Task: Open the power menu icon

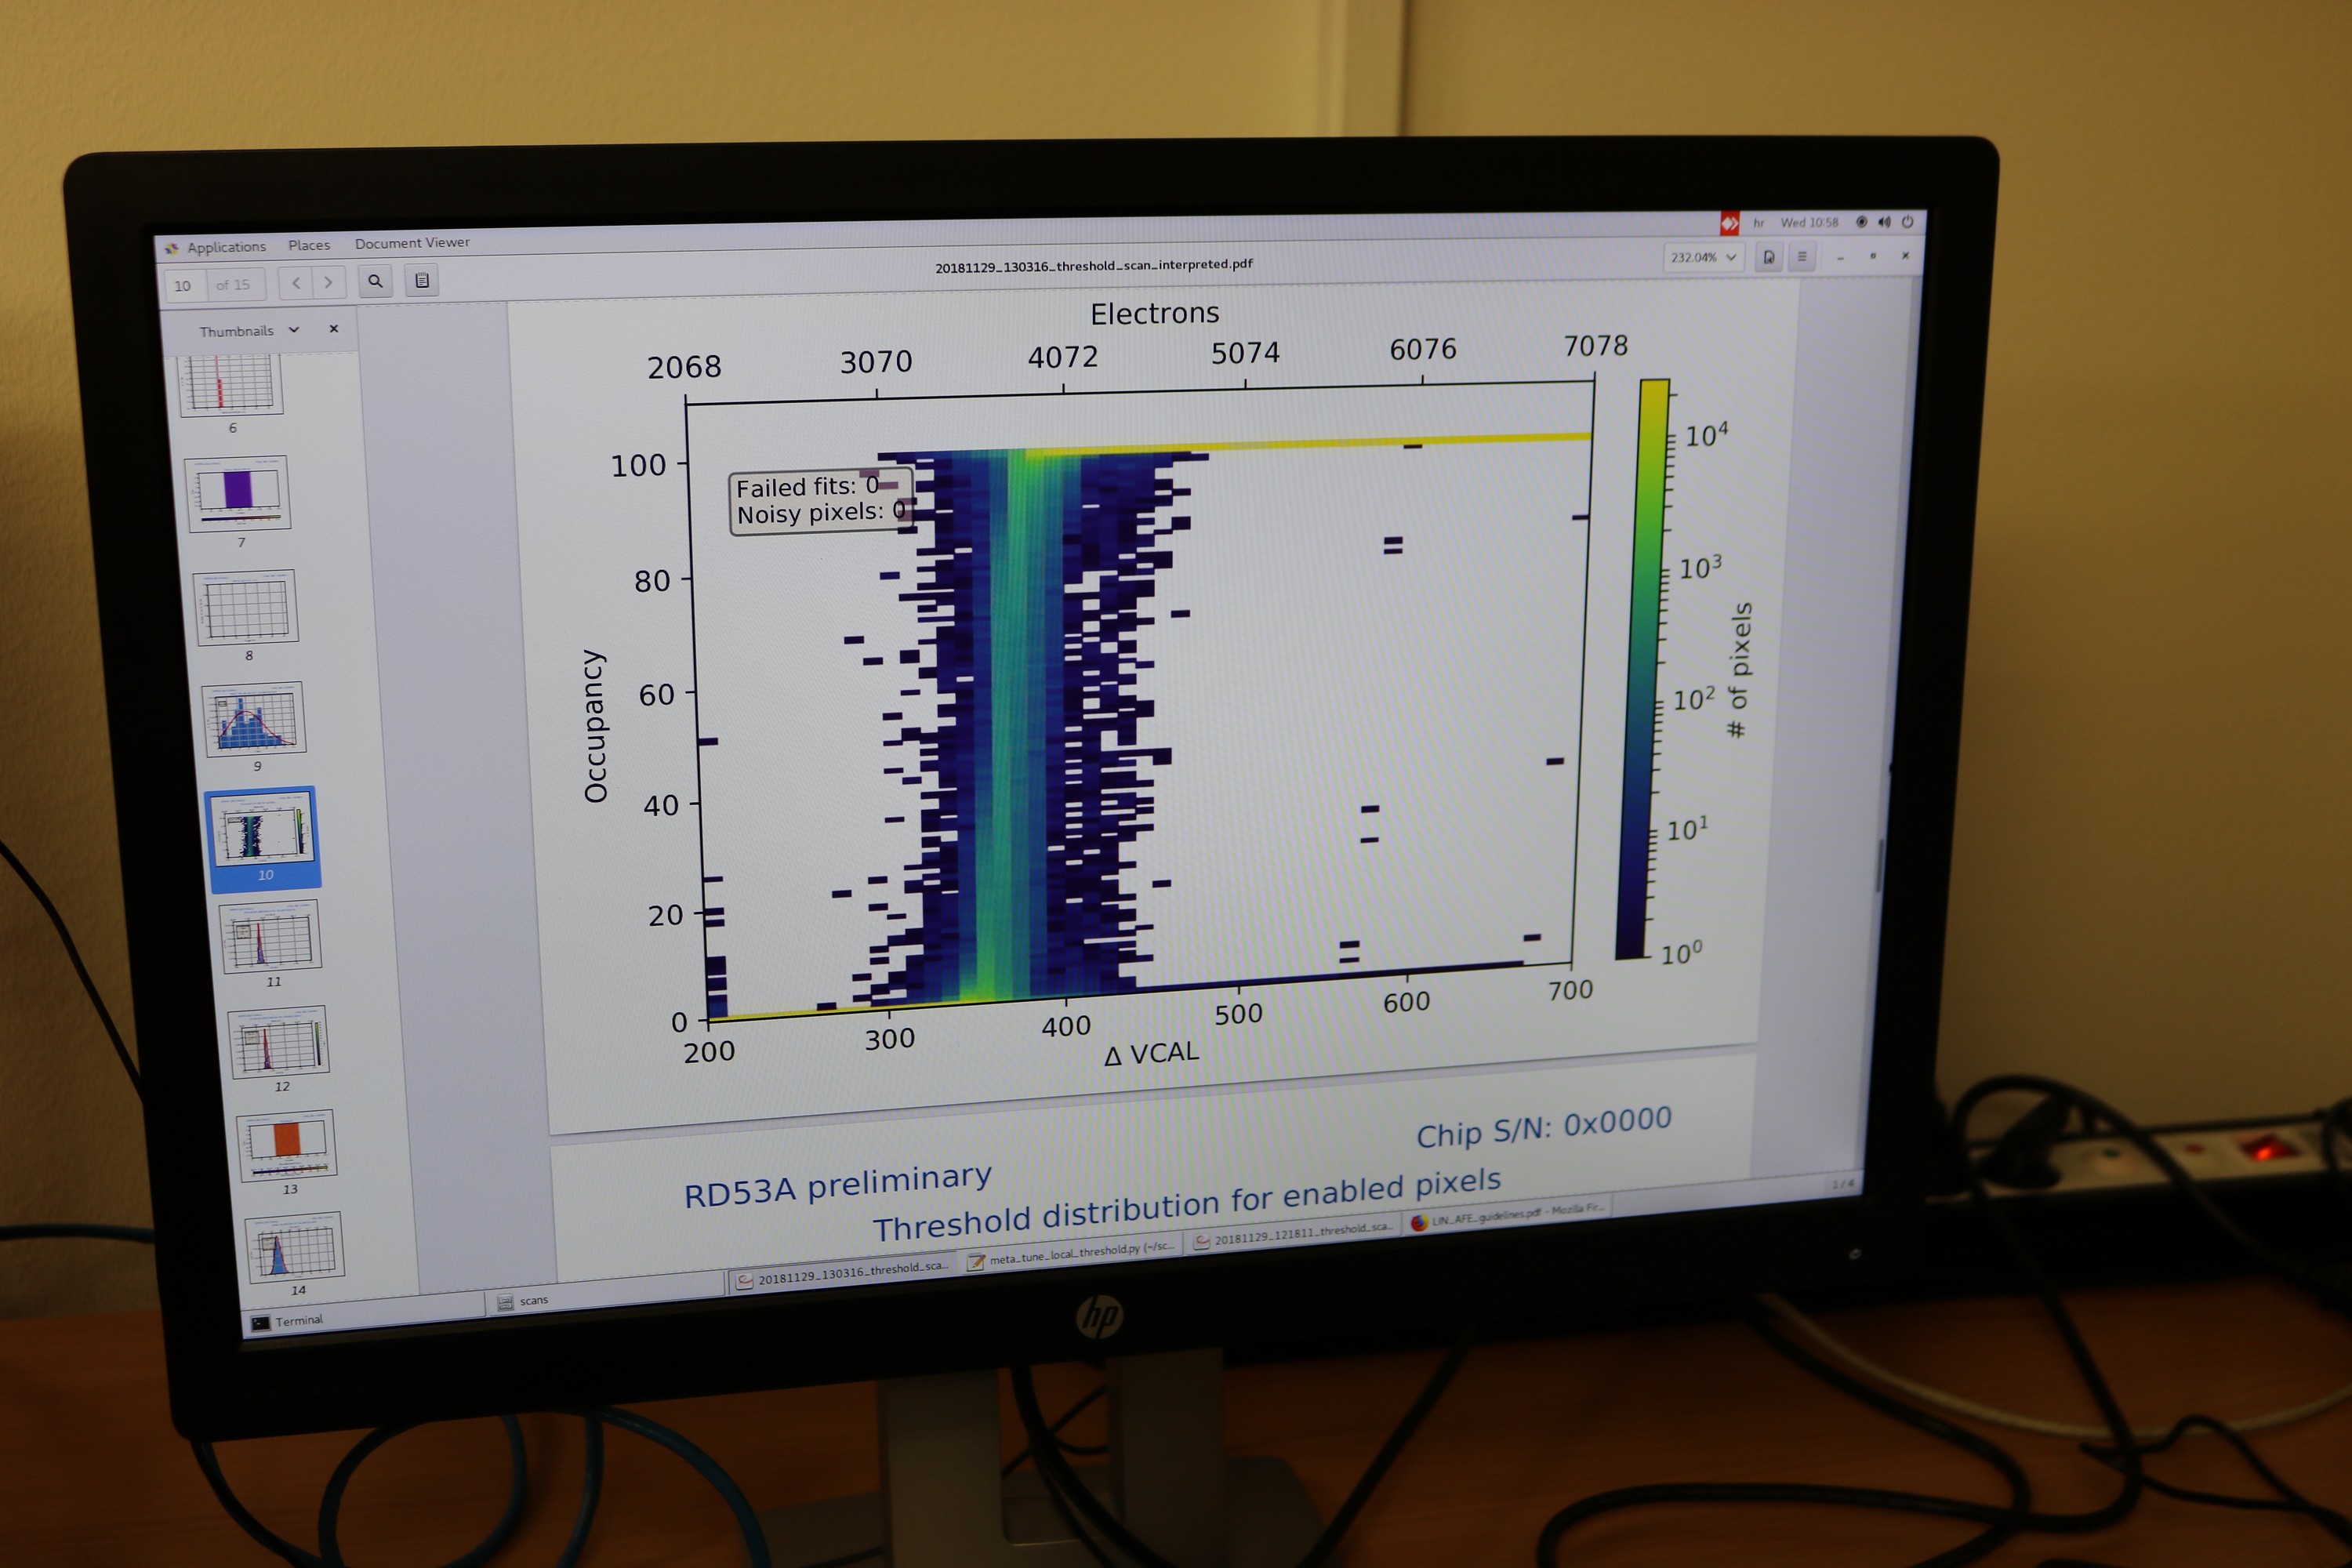Action: coord(1907,222)
